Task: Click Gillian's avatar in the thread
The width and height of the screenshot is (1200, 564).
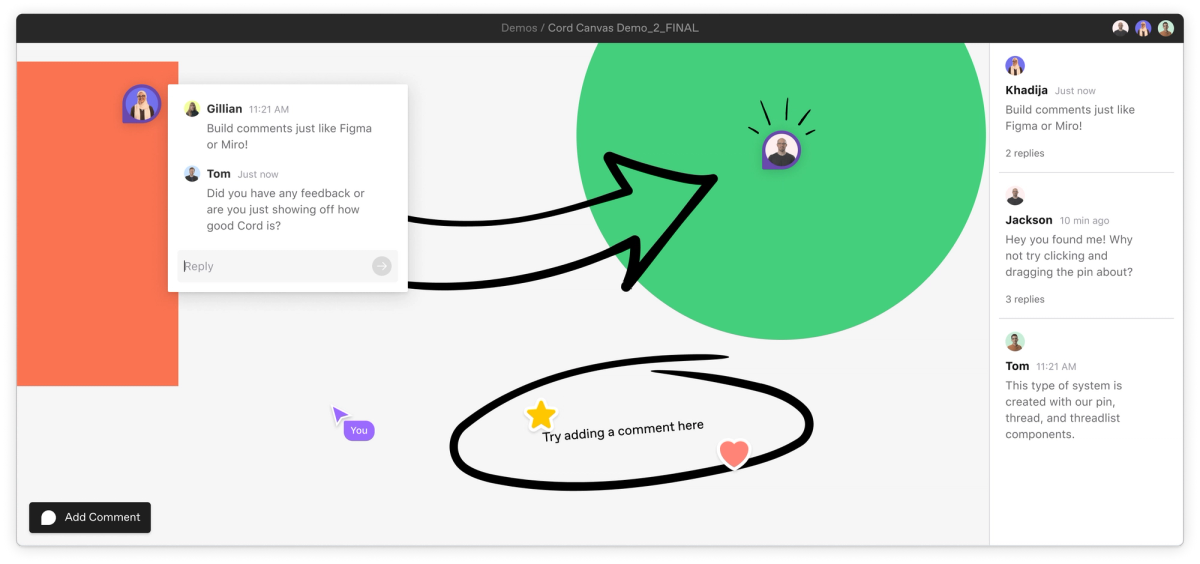Action: 192,108
